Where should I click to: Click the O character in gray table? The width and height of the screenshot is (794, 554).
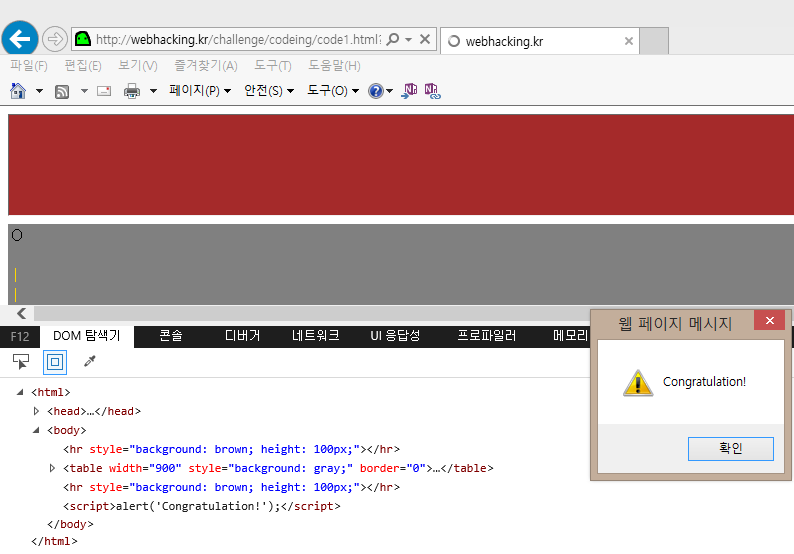point(17,235)
